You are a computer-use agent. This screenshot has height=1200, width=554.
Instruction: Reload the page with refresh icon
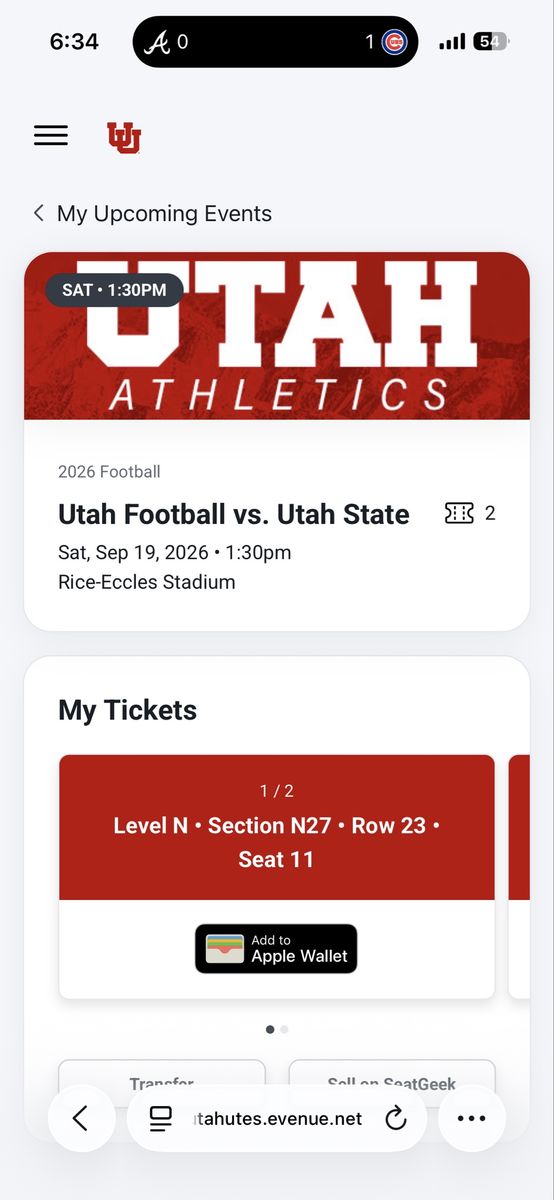pos(396,1118)
